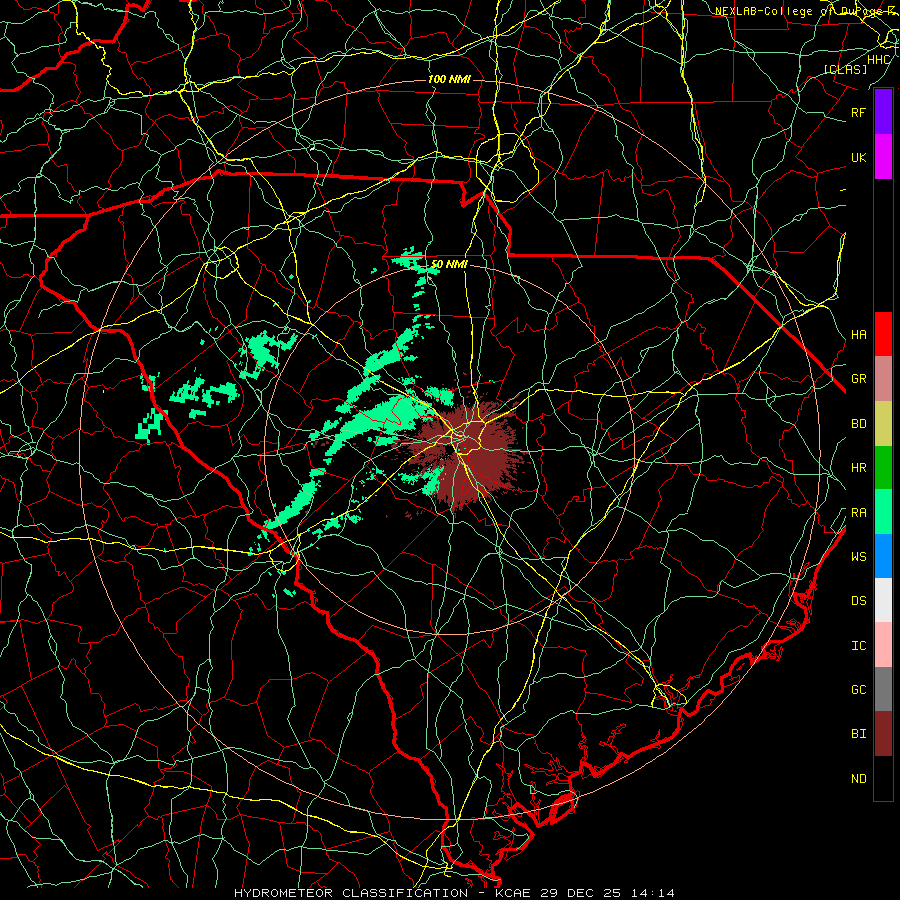Click the WS blue legend swatch
Image resolution: width=900 pixels, height=900 pixels.
point(883,556)
